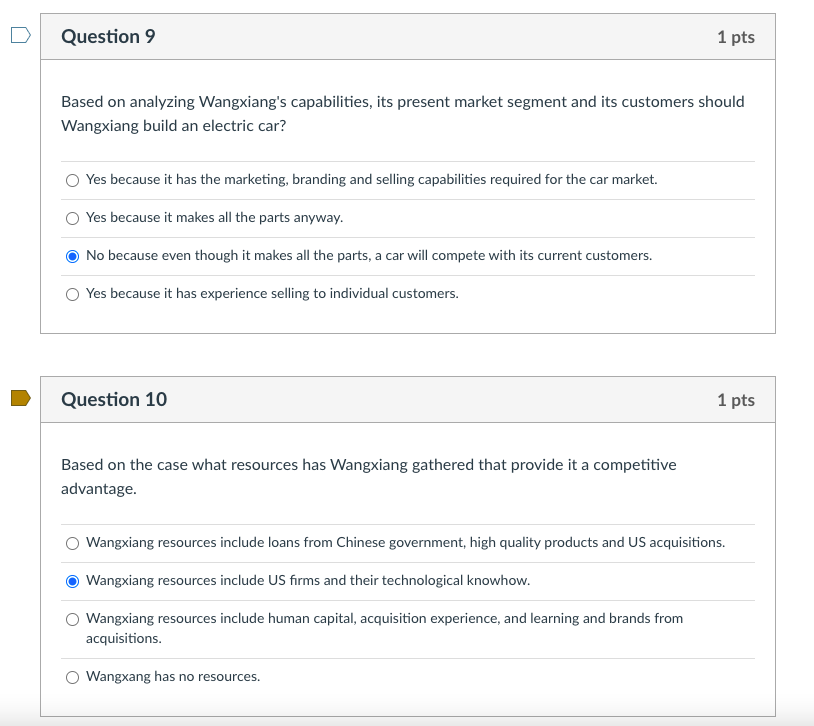814x726 pixels.
Task: Choose human capital and acquisition experience answer
Action: pos(72,619)
